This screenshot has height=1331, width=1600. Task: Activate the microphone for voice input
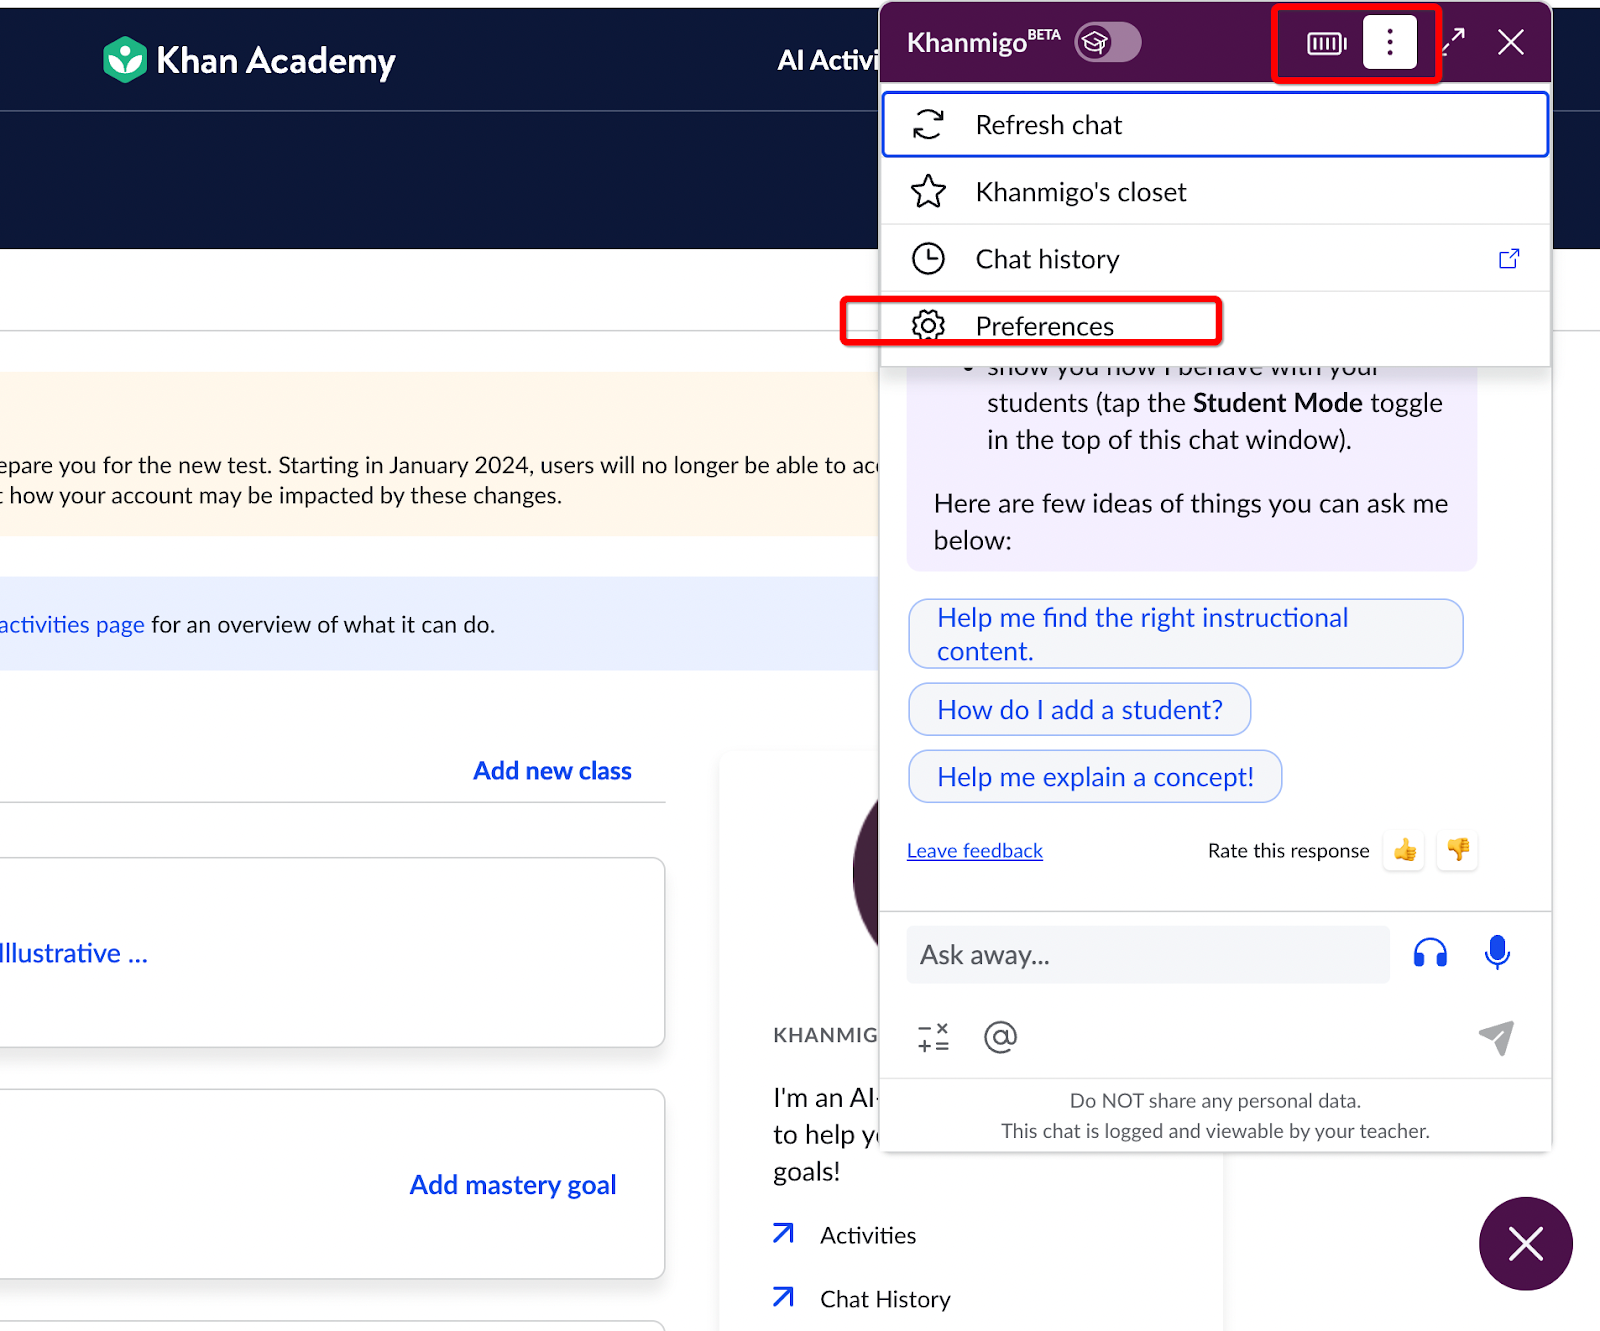pyautogui.click(x=1496, y=953)
